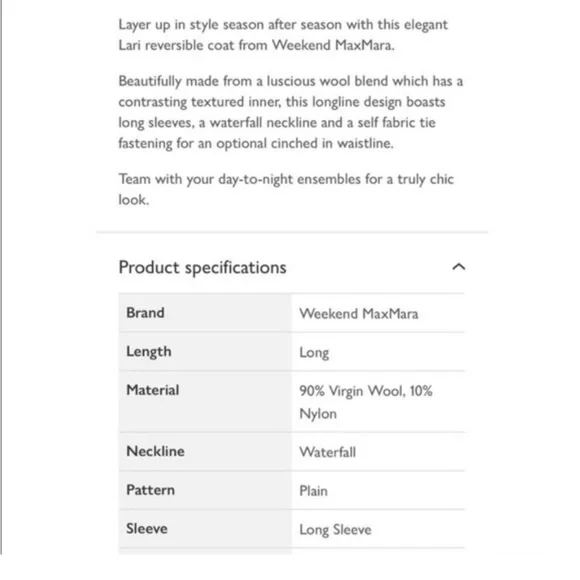Click the Plain pattern value

click(313, 491)
